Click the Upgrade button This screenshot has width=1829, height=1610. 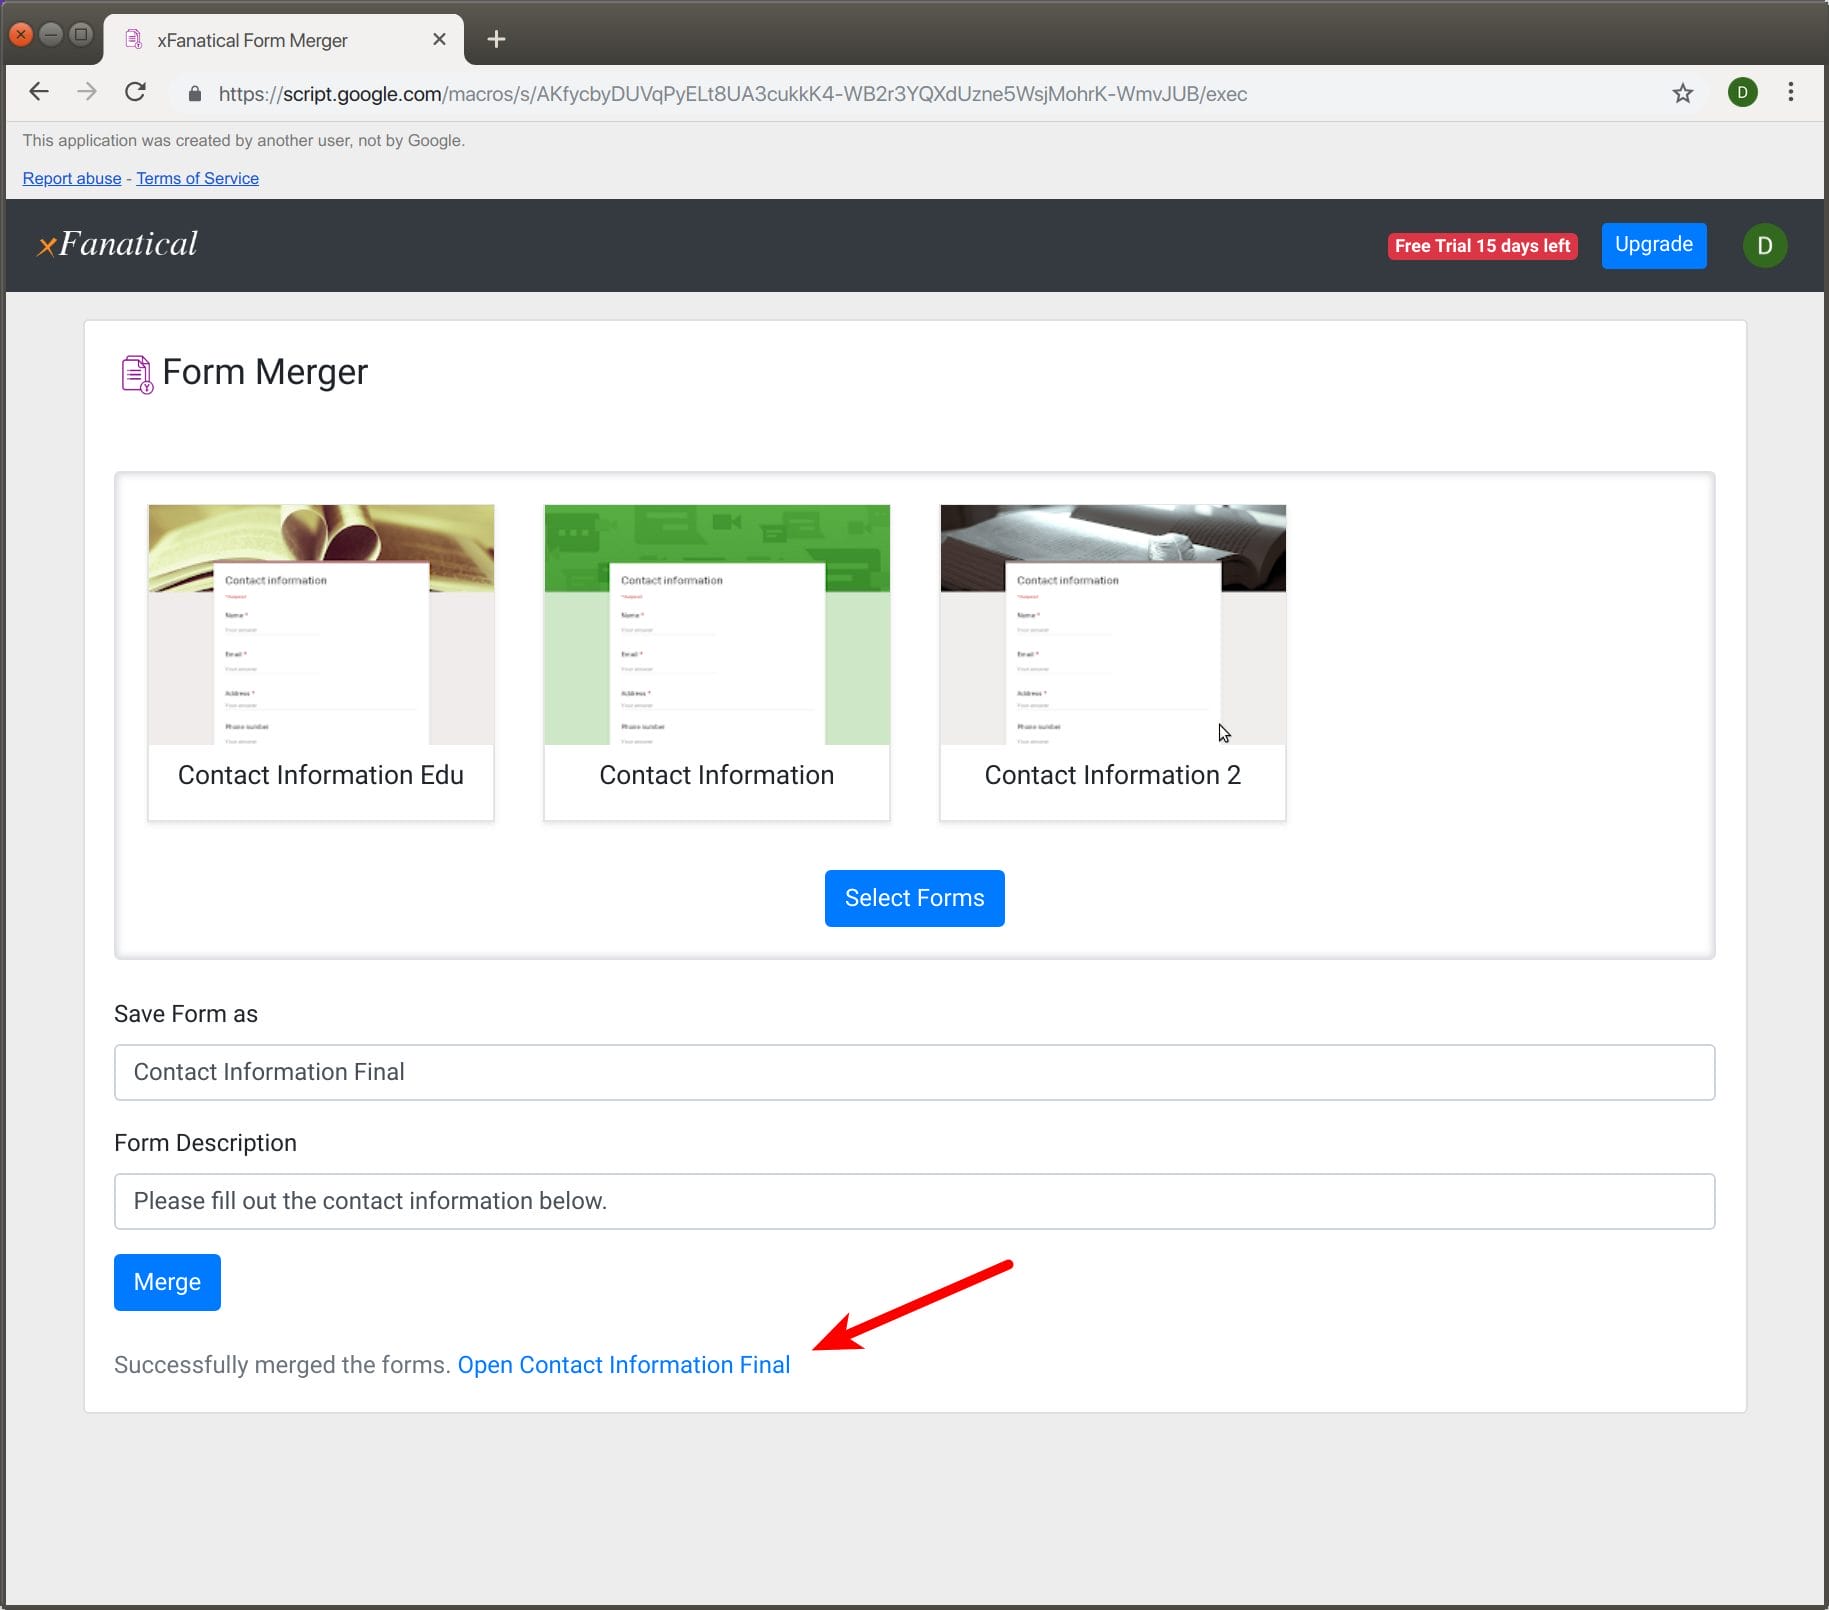point(1652,245)
